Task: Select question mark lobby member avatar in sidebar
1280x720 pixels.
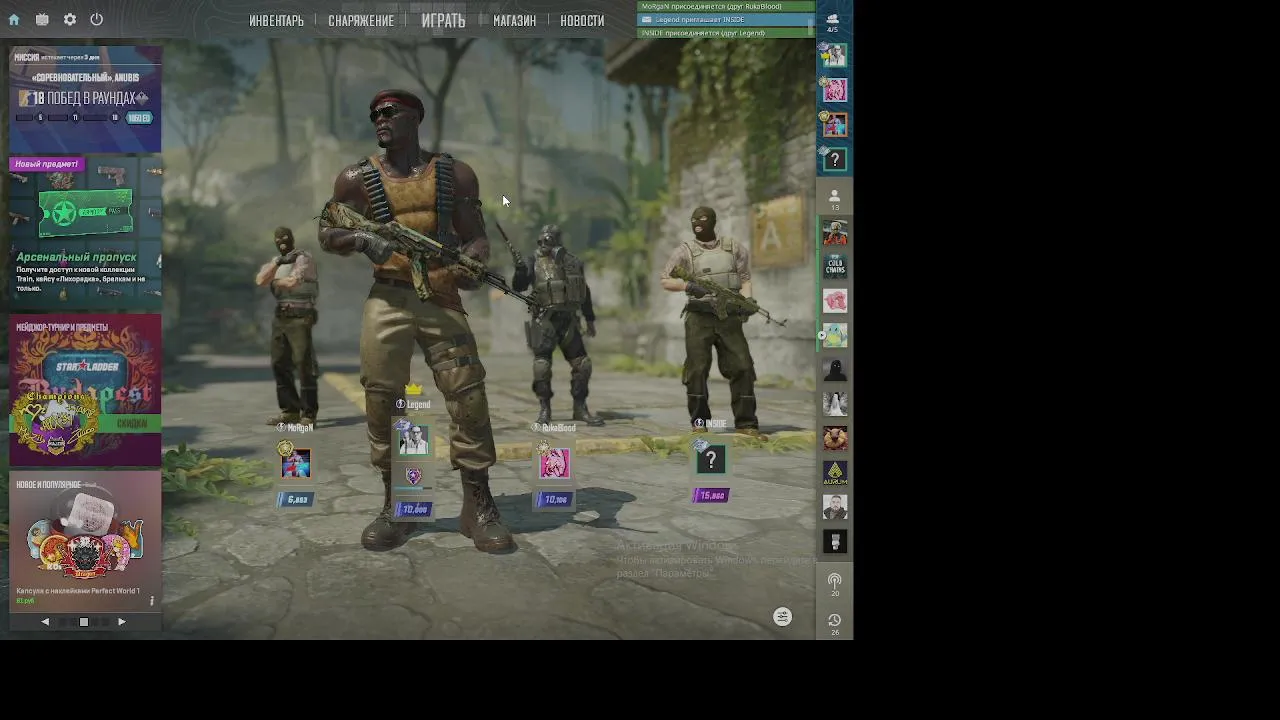Action: (834, 159)
